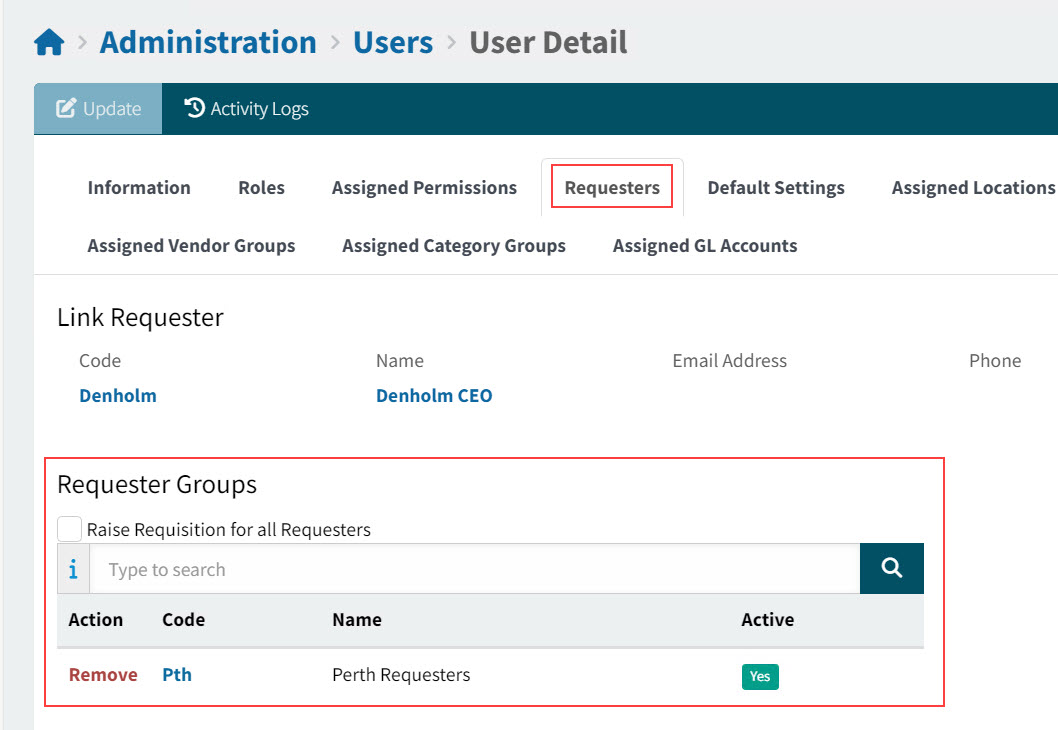Click the Denholm CEO requester name link

point(434,395)
